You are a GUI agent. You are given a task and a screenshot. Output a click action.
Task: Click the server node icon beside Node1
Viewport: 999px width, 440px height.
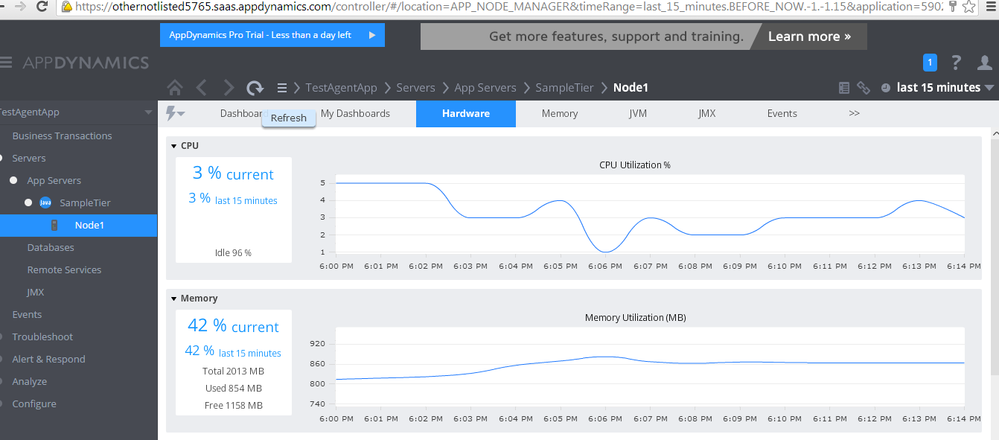pos(55,225)
